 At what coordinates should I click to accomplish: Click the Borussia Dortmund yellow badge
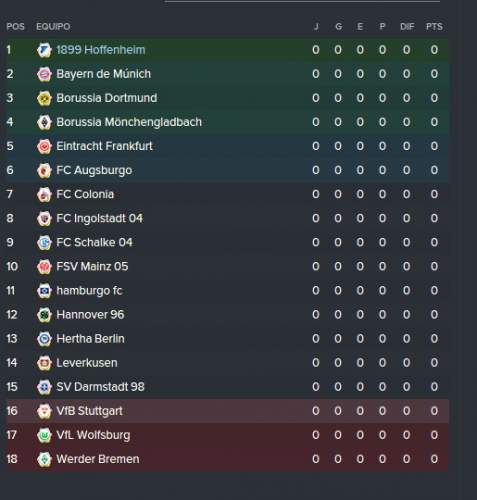click(x=44, y=98)
